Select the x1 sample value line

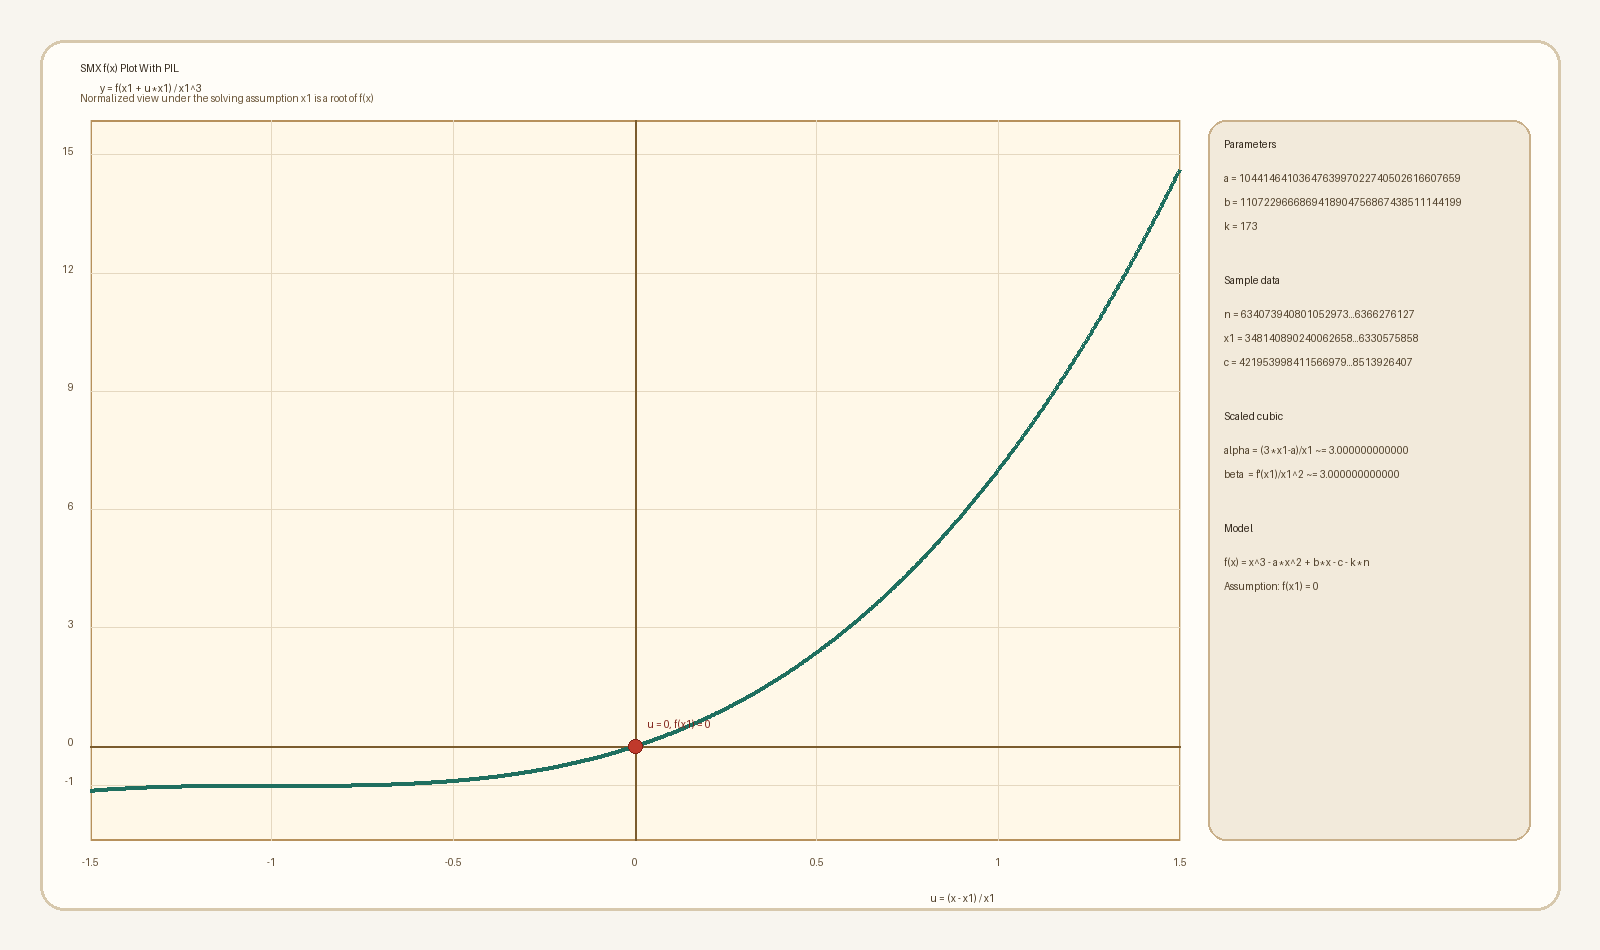[1320, 339]
